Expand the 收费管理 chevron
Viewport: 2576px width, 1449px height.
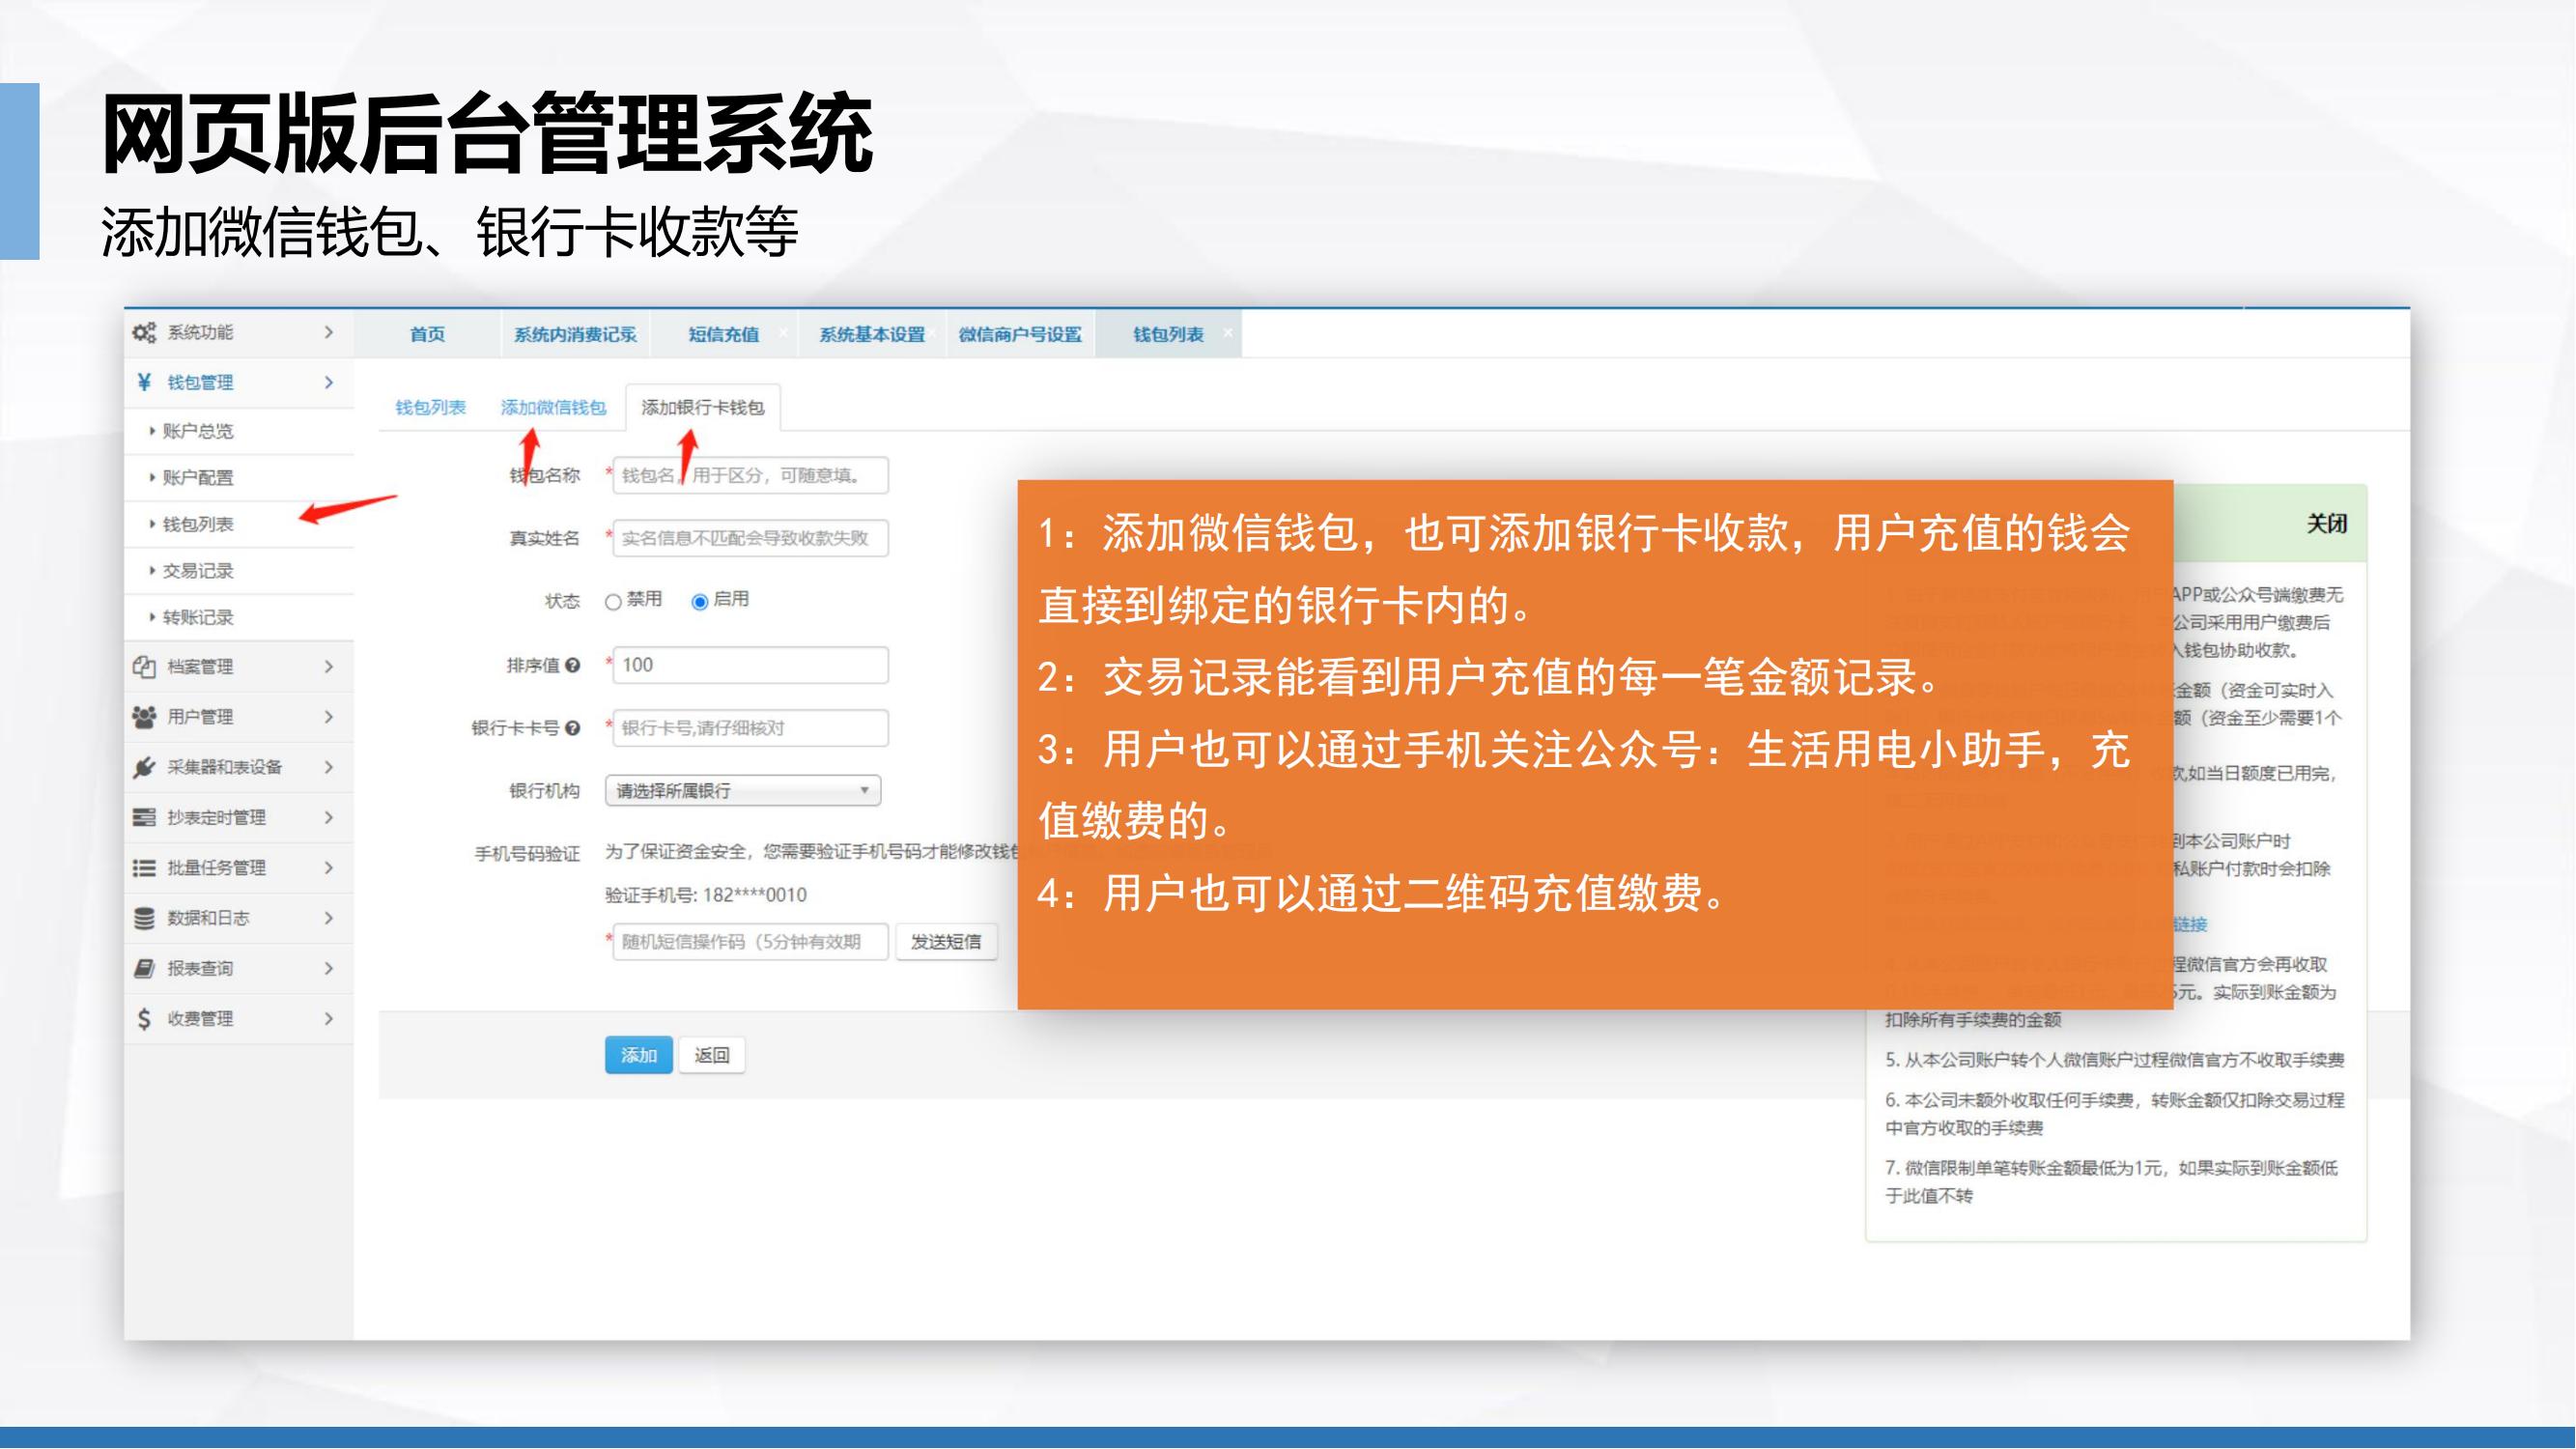pyautogui.click(x=329, y=1018)
